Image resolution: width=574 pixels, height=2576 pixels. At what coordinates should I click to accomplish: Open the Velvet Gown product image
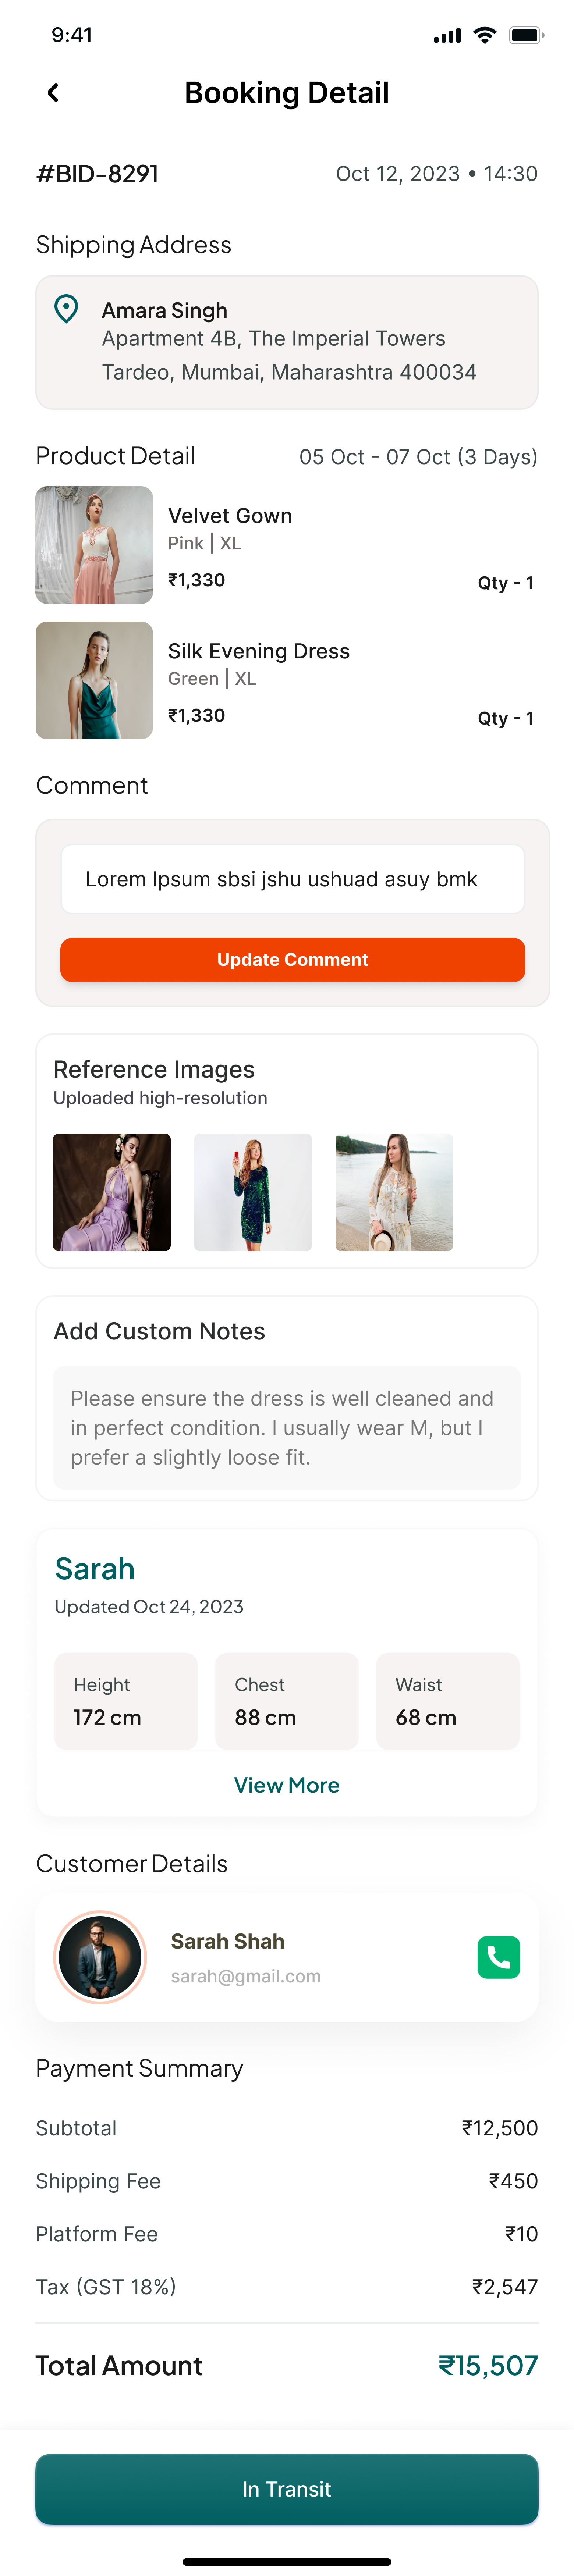[94, 545]
